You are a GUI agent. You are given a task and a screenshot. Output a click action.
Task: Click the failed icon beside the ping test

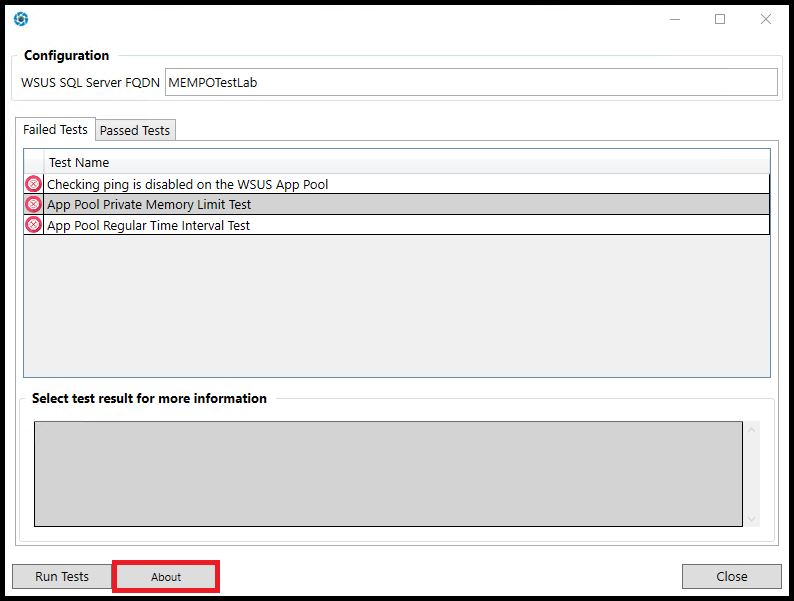click(x=33, y=184)
